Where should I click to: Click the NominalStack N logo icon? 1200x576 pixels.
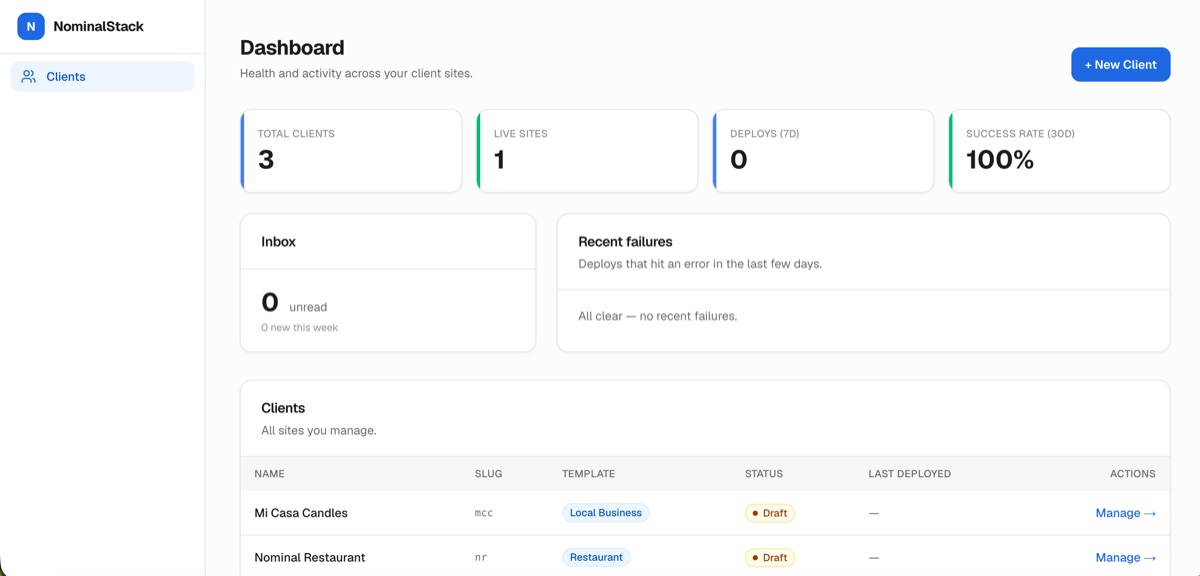31,27
